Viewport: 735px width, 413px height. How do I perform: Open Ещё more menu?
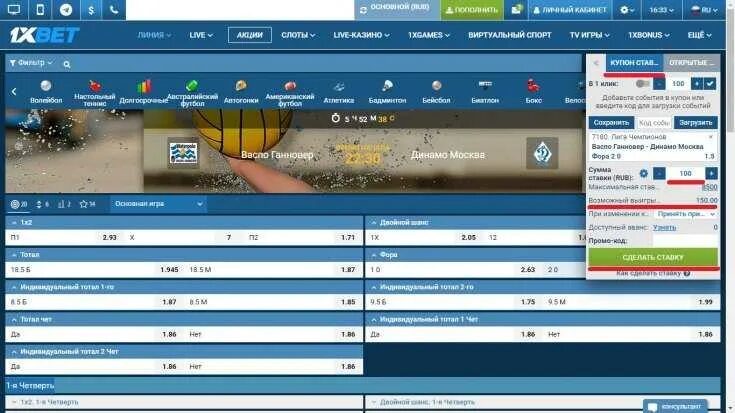click(699, 35)
